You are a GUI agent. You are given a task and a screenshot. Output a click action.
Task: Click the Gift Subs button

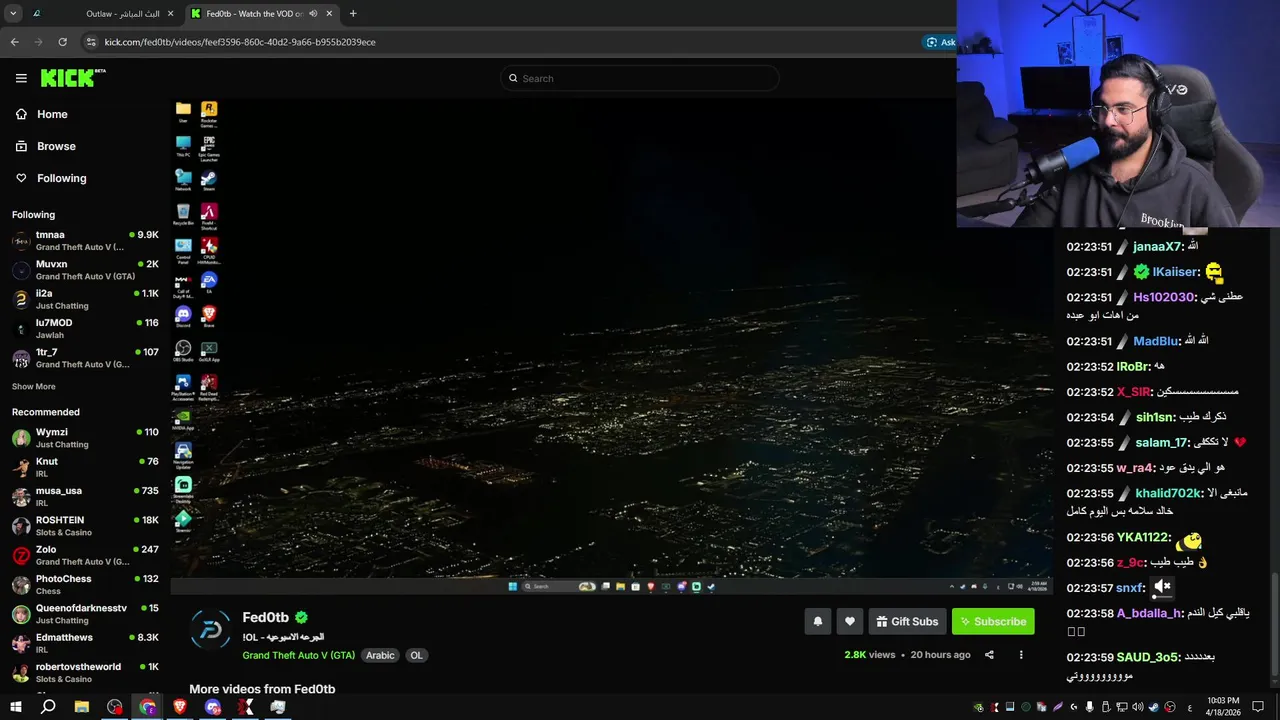tap(907, 621)
